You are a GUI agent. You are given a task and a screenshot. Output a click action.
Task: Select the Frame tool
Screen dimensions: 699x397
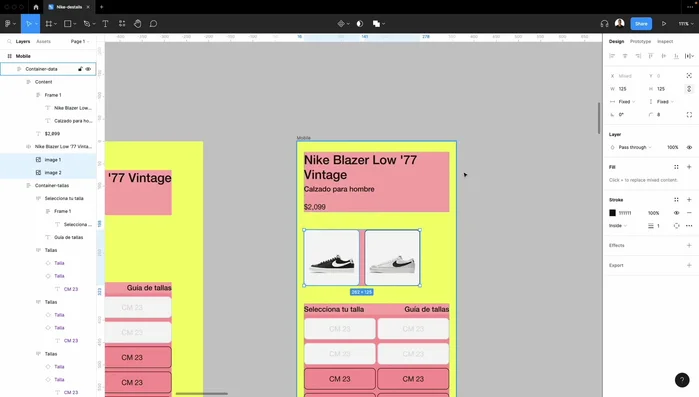(x=49, y=24)
